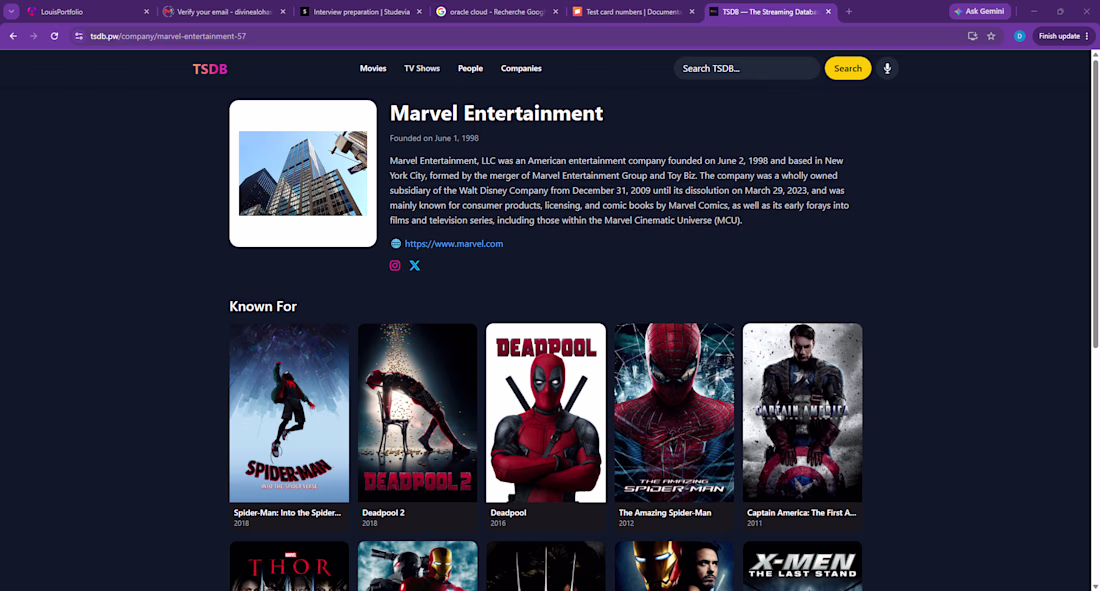1100x591 pixels.
Task: Open the People nav menu
Action: coord(470,68)
